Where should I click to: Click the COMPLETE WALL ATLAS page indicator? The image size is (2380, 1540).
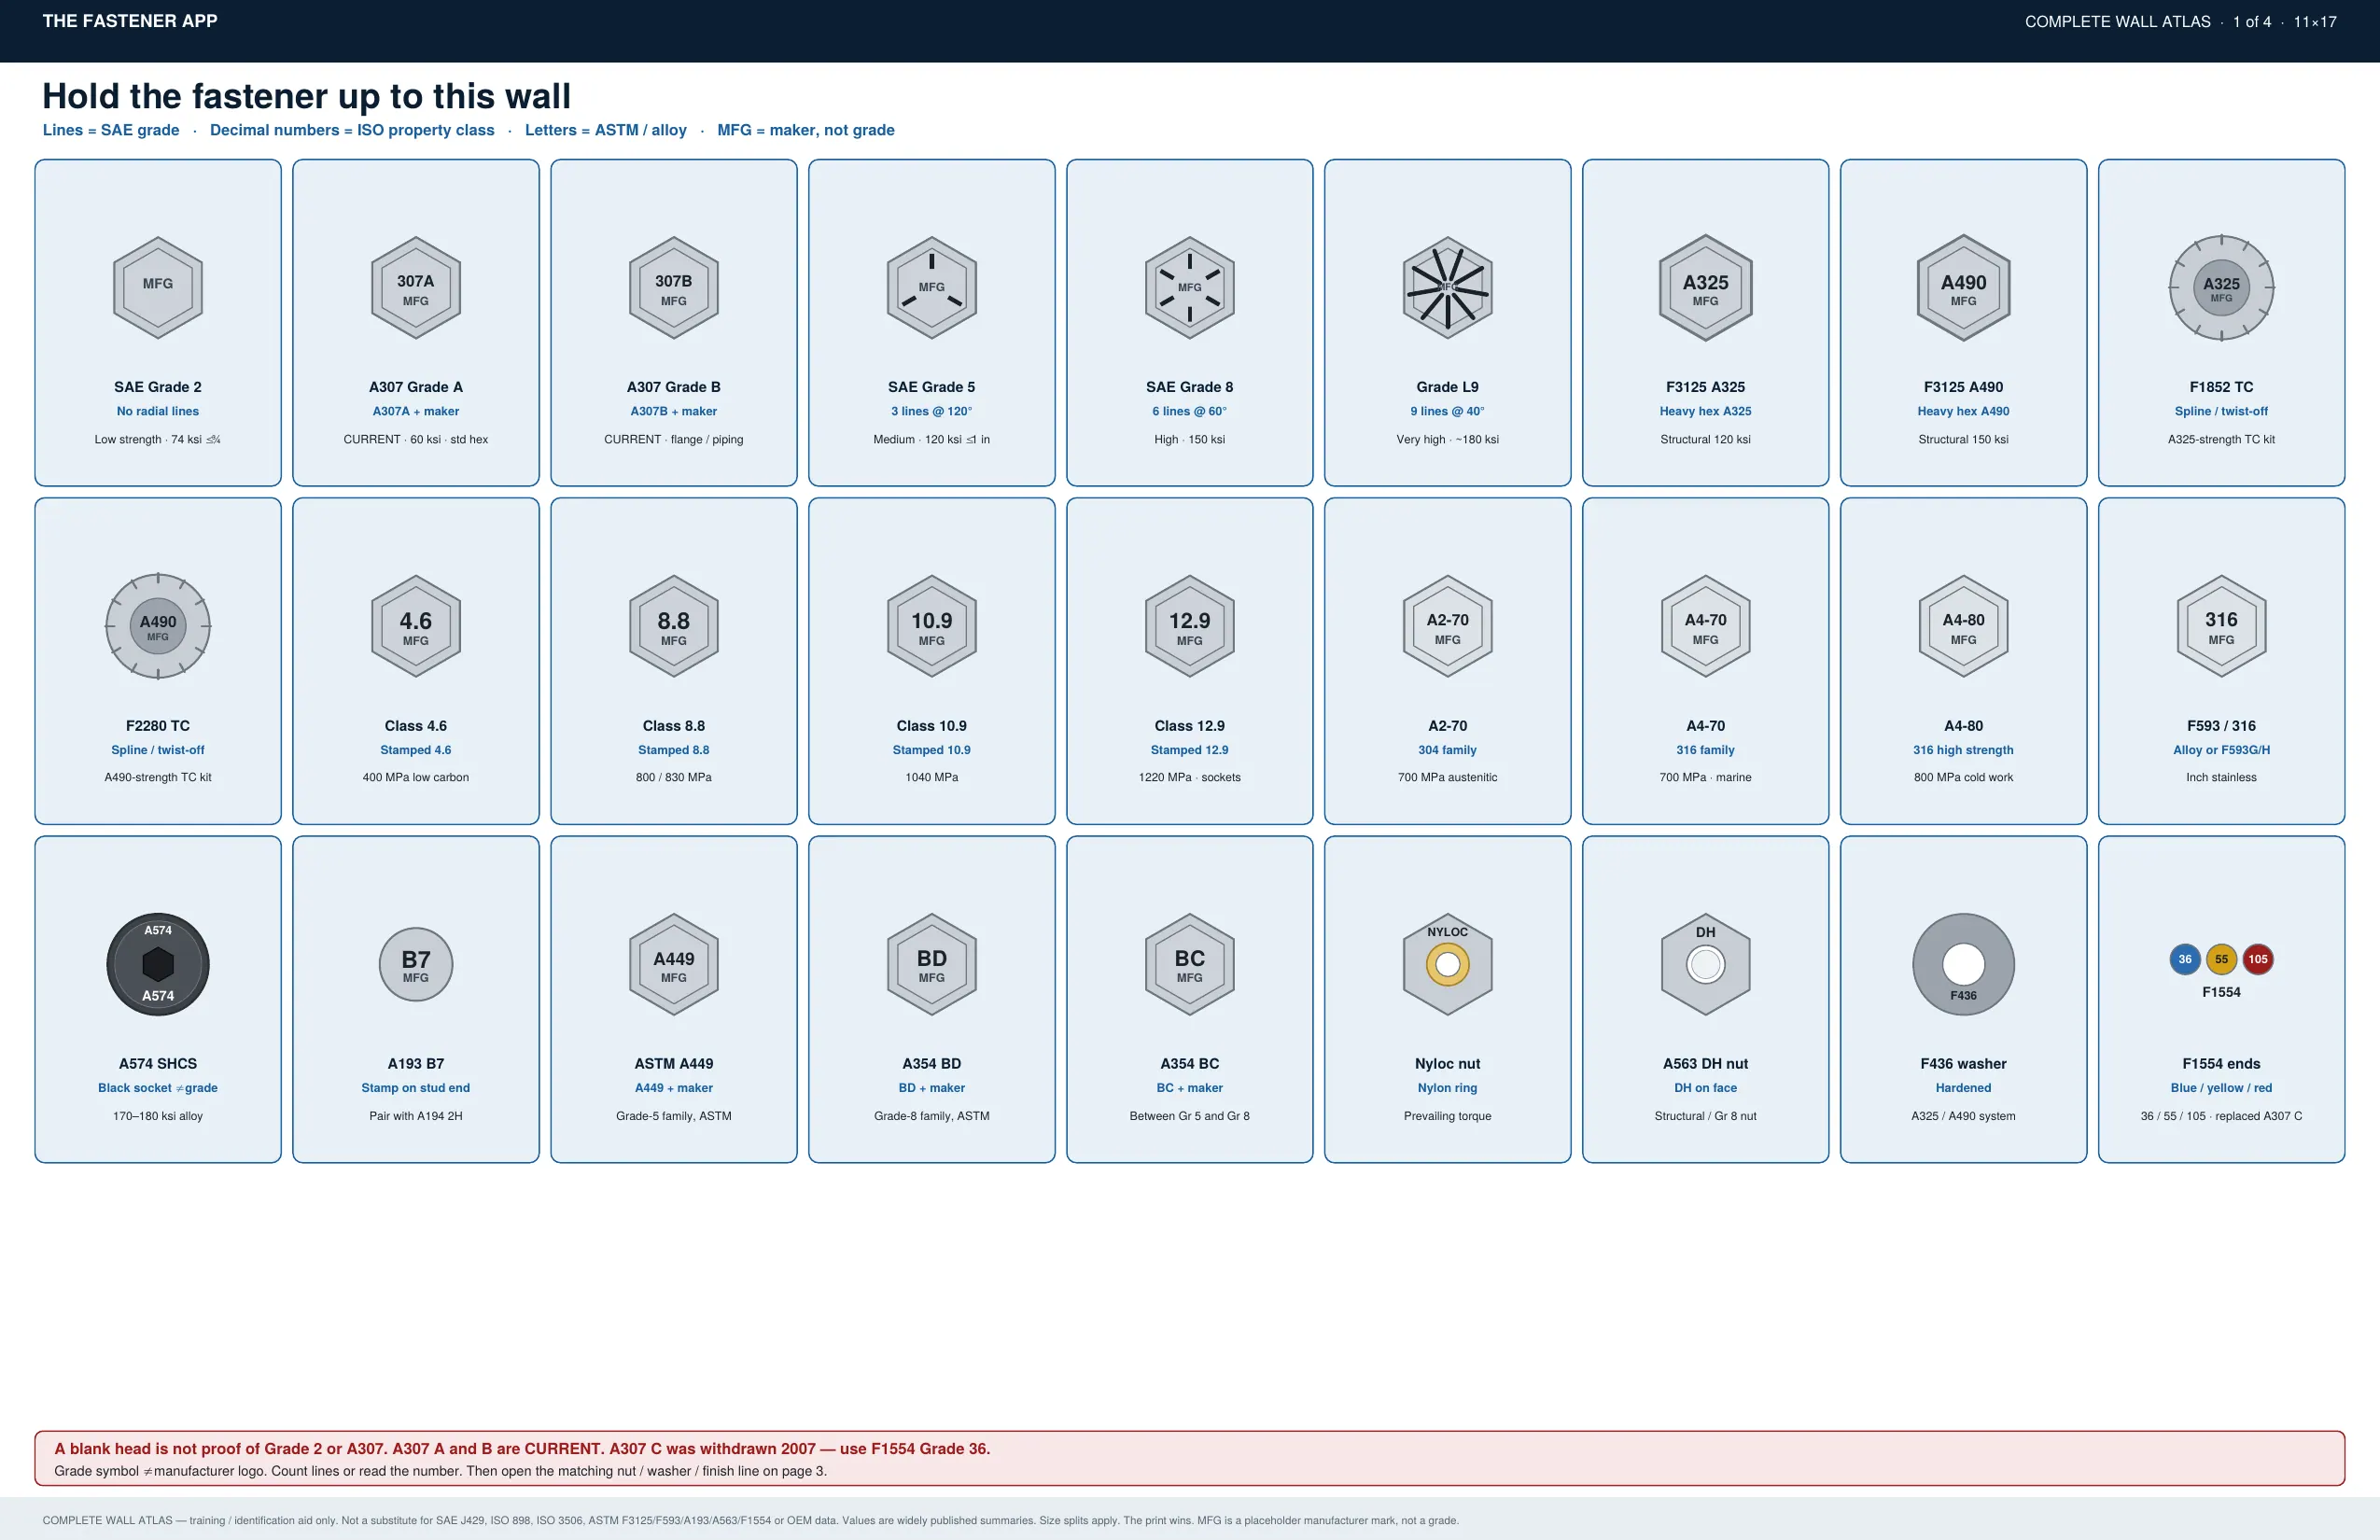click(x=2180, y=22)
